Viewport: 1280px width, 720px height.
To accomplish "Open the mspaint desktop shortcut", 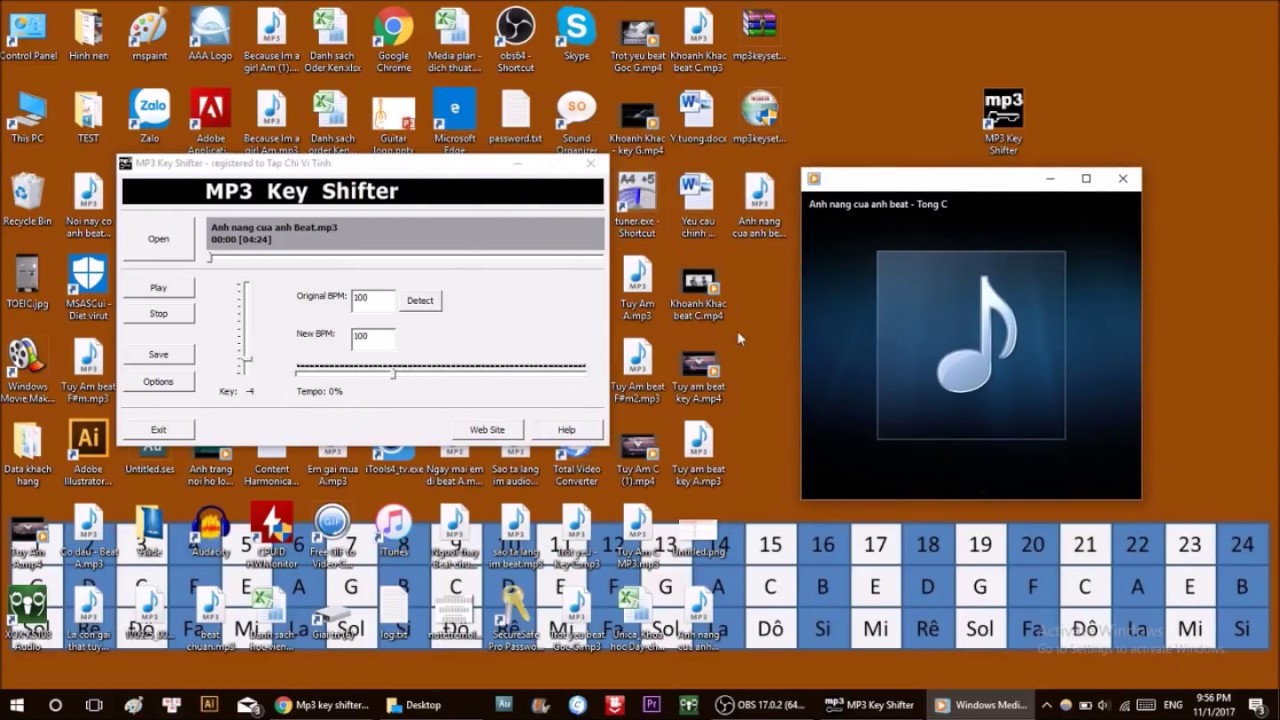I will point(149,33).
